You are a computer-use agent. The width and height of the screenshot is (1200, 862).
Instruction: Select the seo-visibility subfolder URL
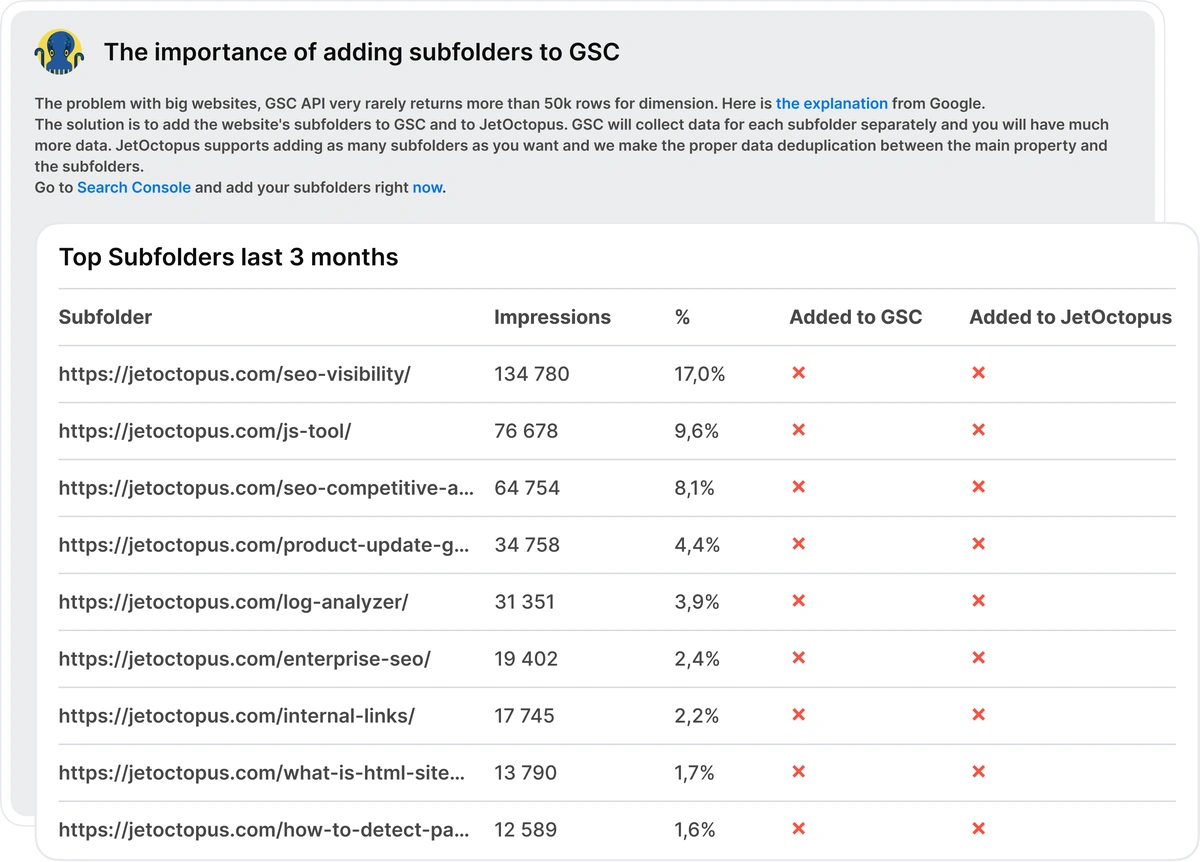(235, 374)
